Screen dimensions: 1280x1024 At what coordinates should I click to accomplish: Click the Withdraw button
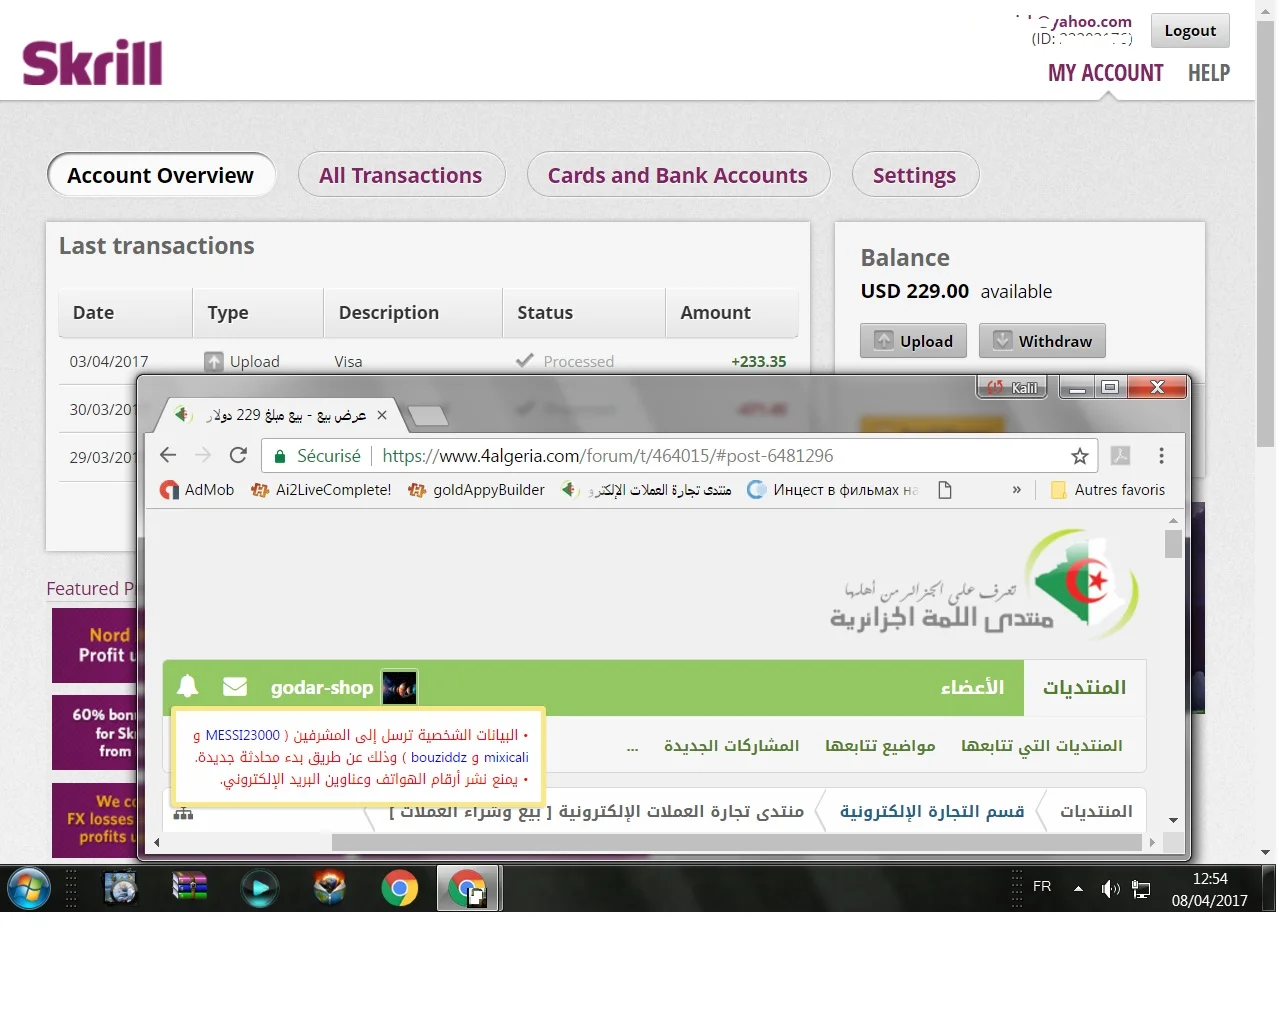click(x=1042, y=341)
